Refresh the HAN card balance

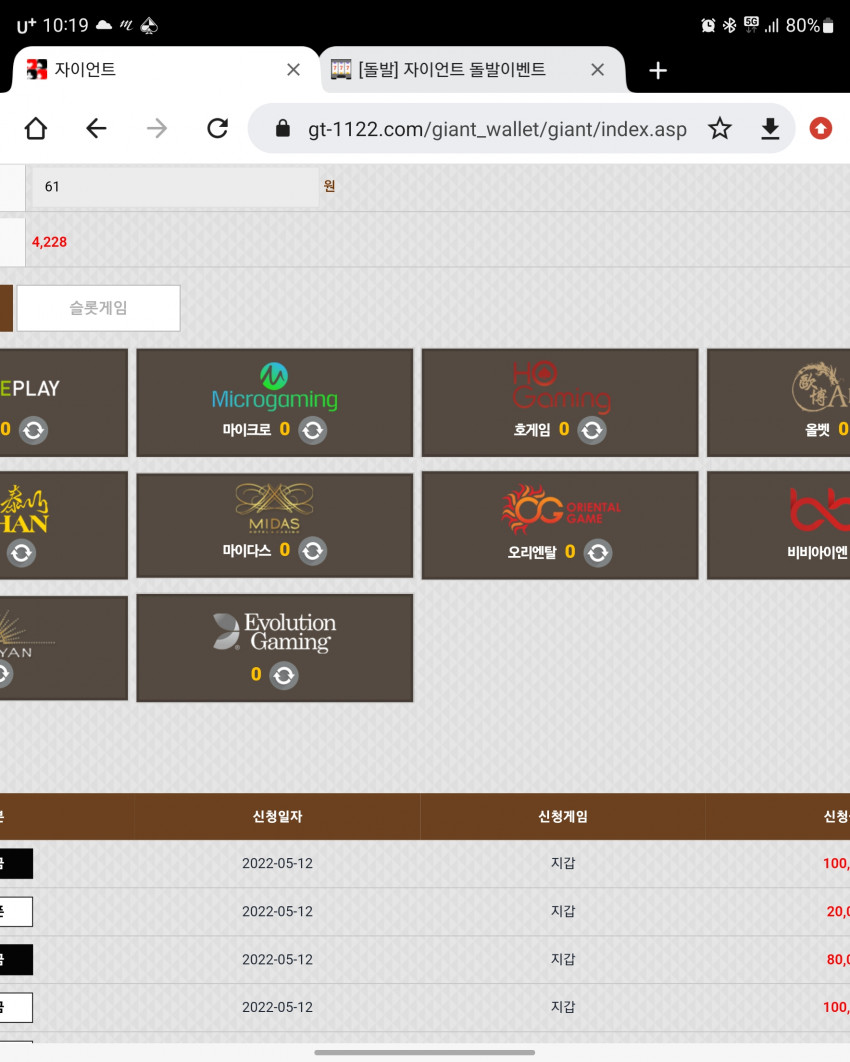[x=21, y=553]
